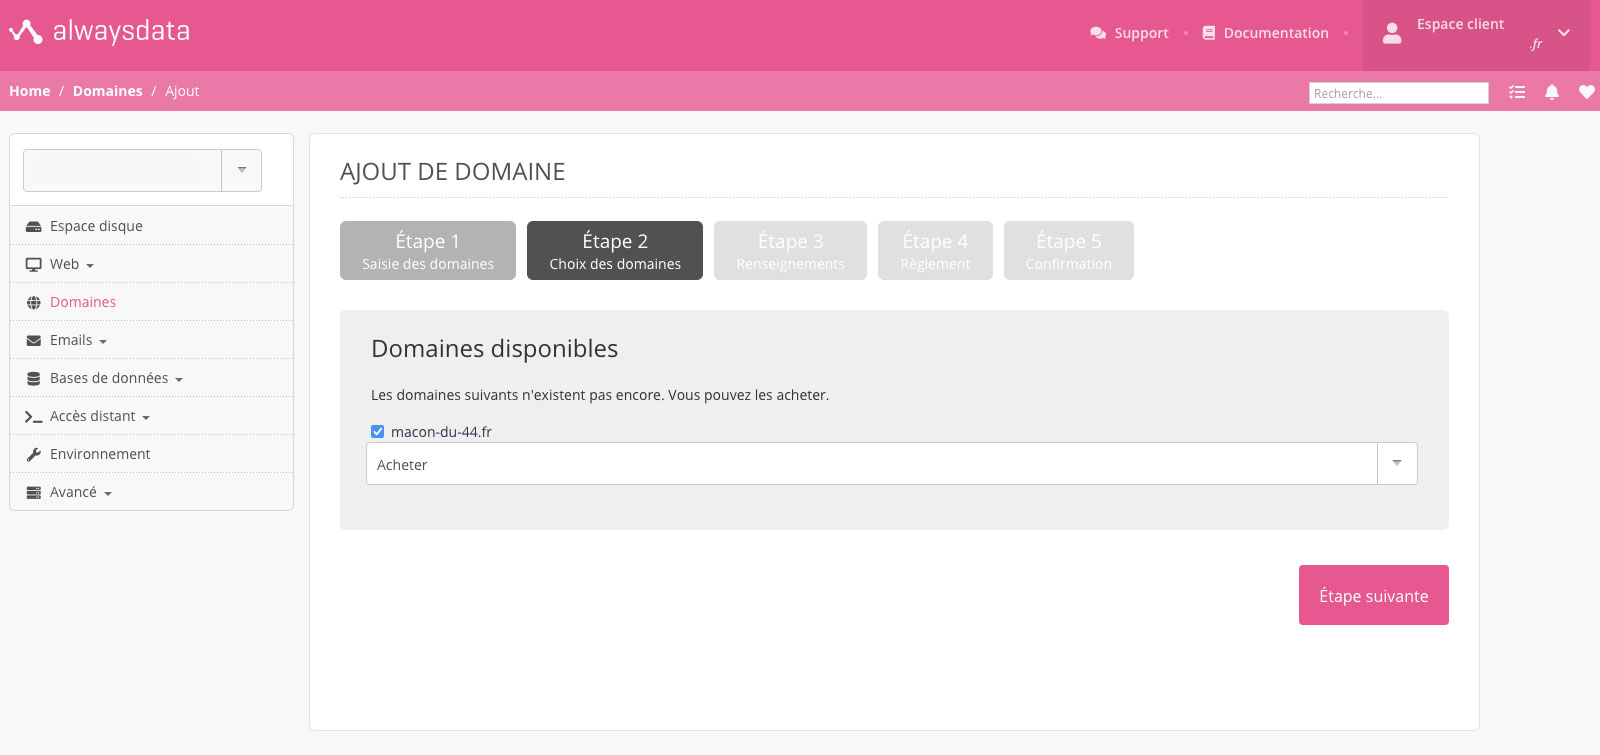Click the Ajout breadcrumb text
1600x755 pixels.
tap(182, 91)
